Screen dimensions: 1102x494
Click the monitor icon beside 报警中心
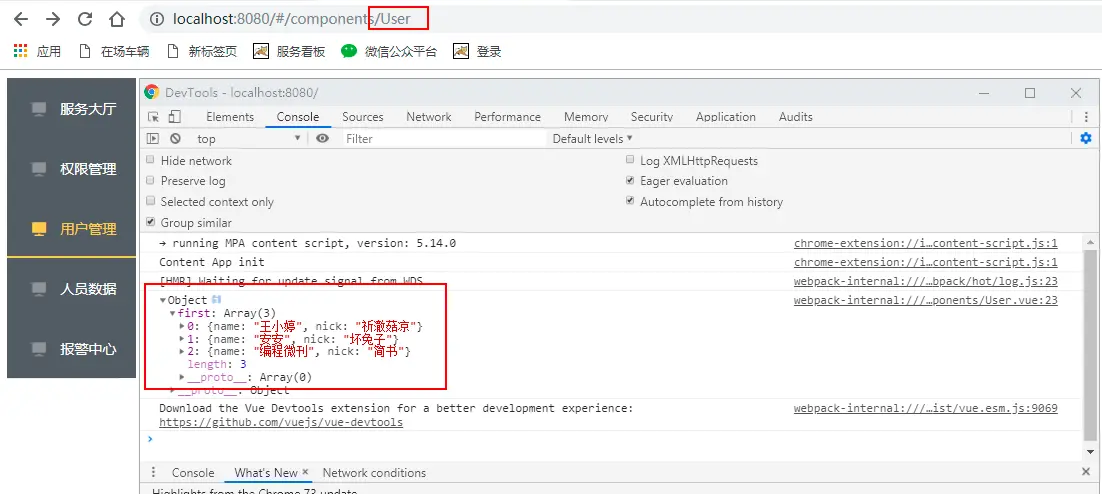[39, 349]
